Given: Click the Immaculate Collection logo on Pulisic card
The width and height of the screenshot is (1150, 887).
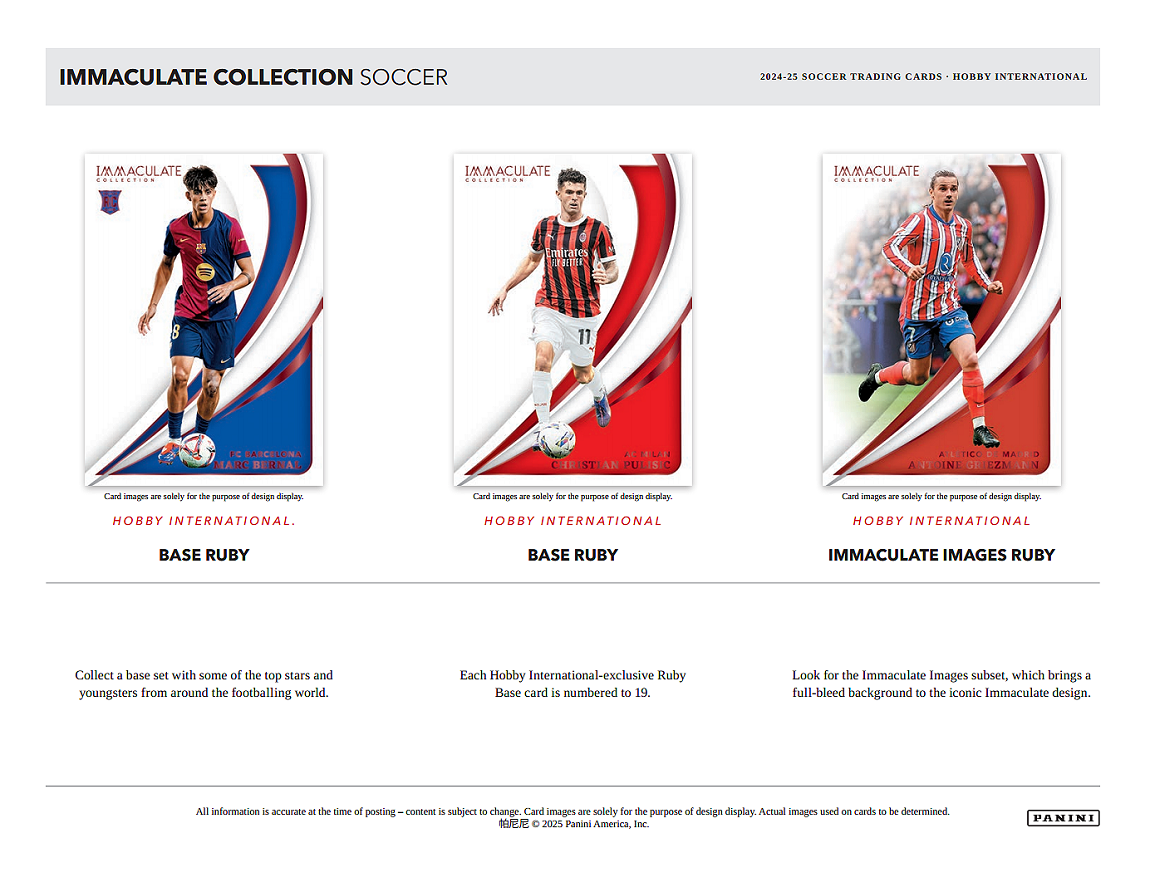Looking at the screenshot, I should [508, 173].
